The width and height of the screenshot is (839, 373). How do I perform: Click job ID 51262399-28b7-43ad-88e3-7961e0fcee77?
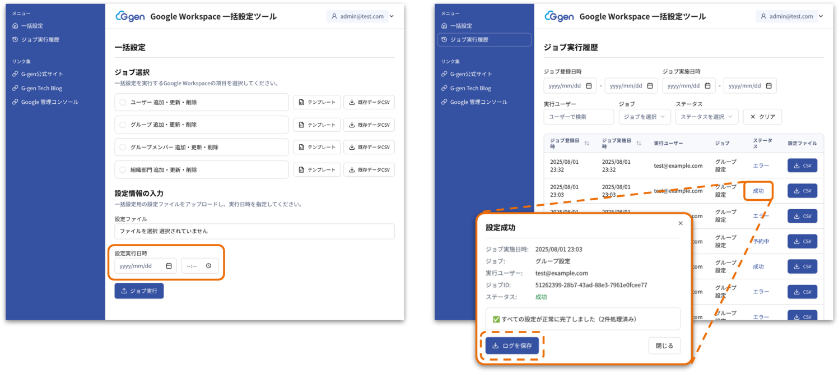591,285
